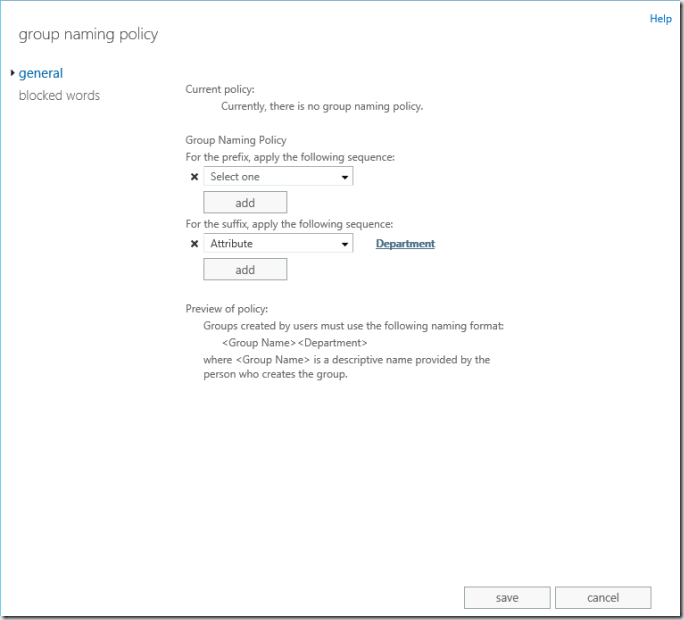Switch to the general section
Screen dimensions: 684x620
(x=41, y=73)
